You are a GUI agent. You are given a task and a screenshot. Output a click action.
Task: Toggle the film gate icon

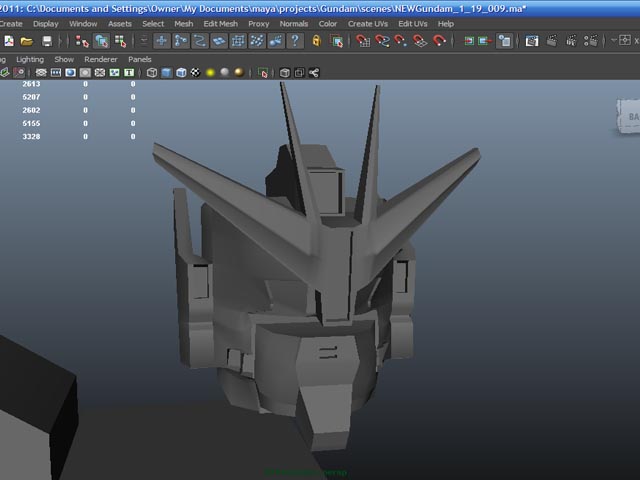click(56, 73)
